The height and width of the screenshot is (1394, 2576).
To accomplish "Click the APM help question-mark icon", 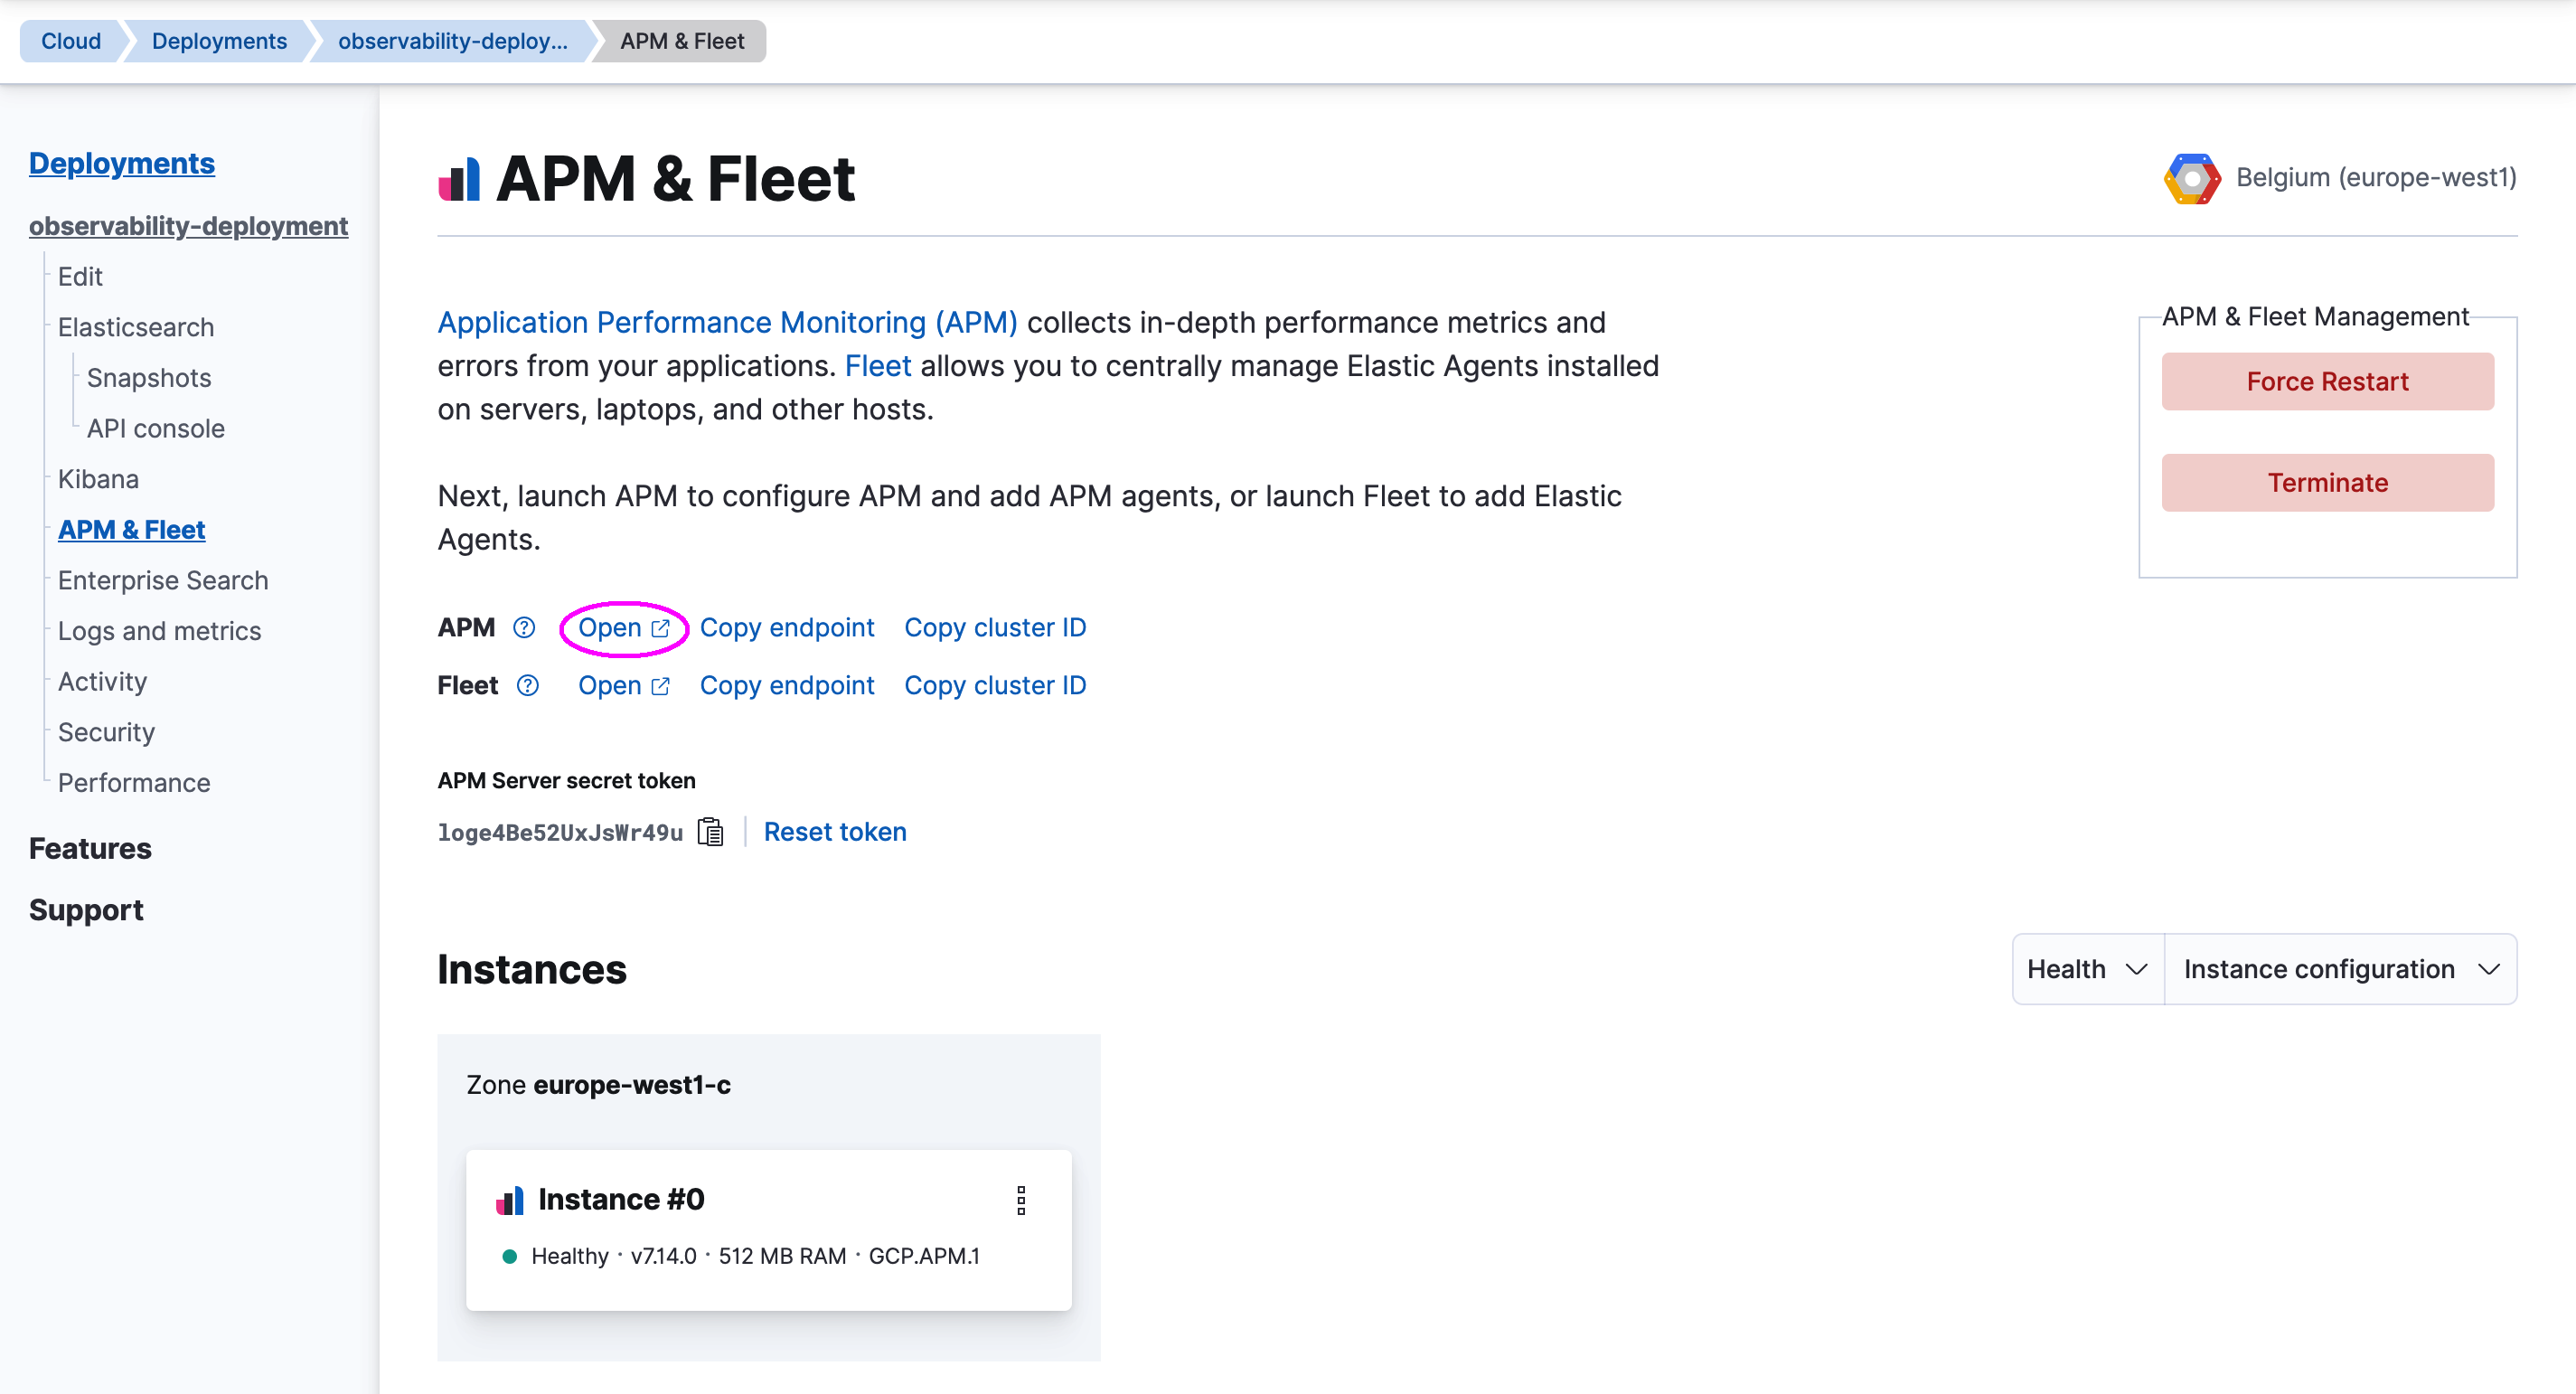I will coord(524,627).
